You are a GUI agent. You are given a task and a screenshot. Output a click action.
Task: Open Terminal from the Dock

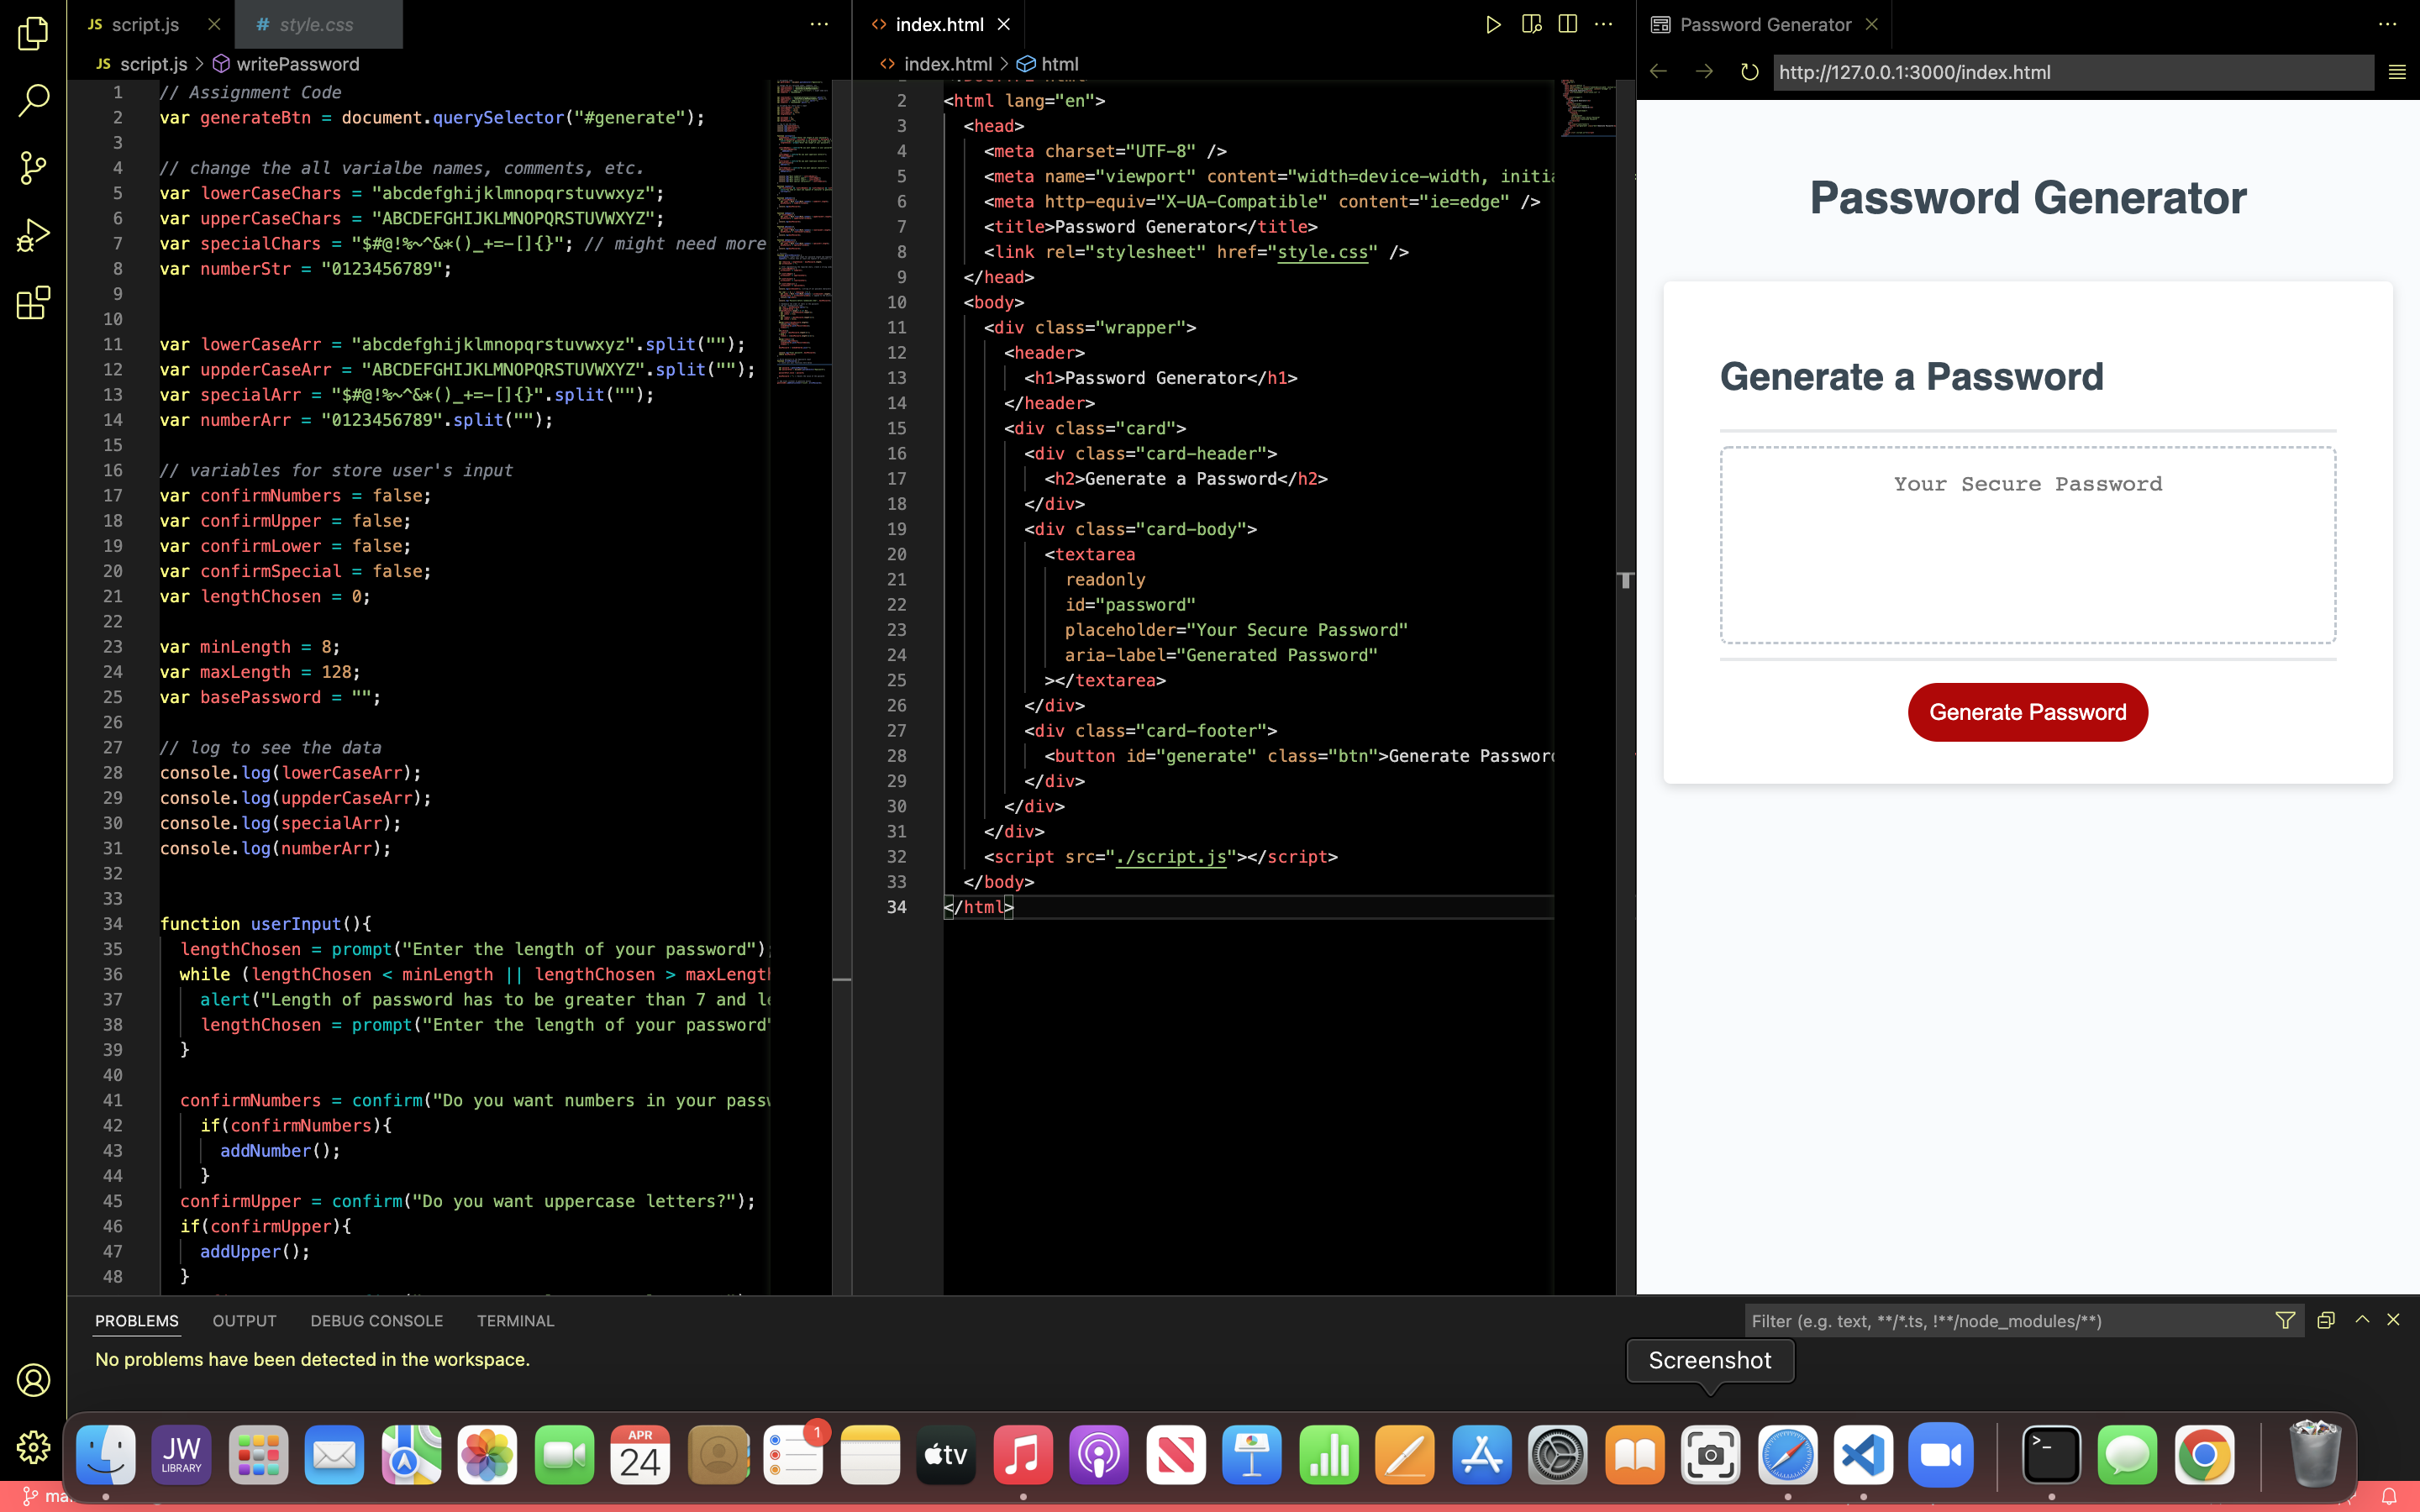click(2051, 1455)
